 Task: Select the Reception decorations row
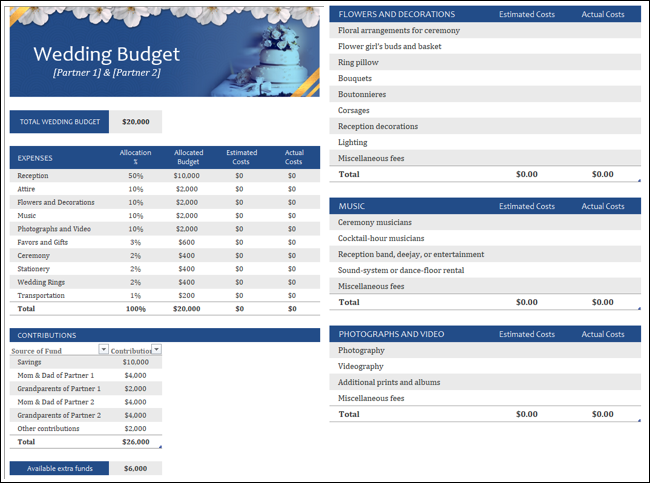point(485,126)
